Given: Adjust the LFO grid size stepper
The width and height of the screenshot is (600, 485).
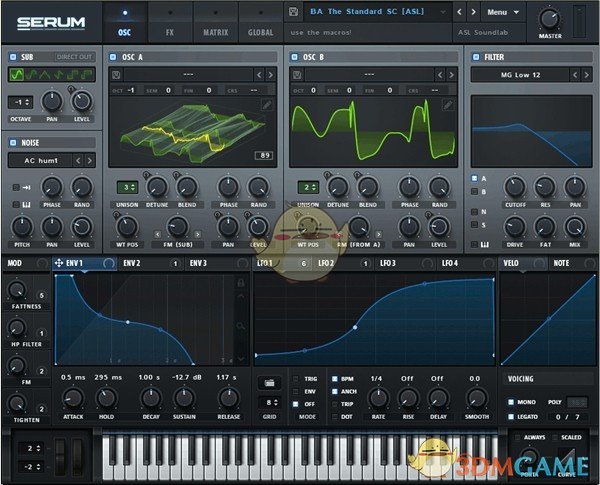Looking at the screenshot, I should tap(271, 402).
